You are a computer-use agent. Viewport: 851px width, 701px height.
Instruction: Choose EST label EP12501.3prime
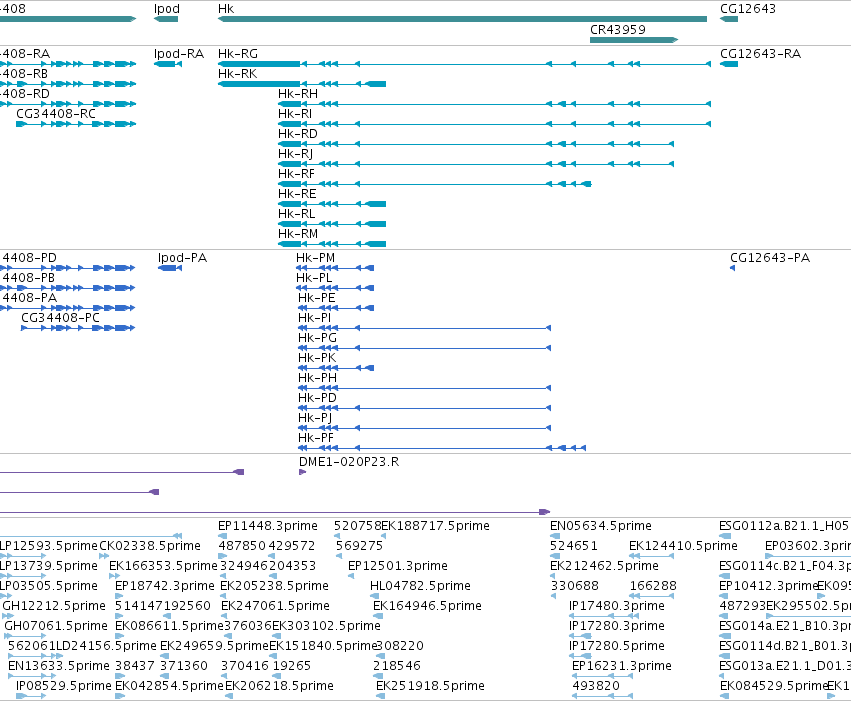(398, 566)
